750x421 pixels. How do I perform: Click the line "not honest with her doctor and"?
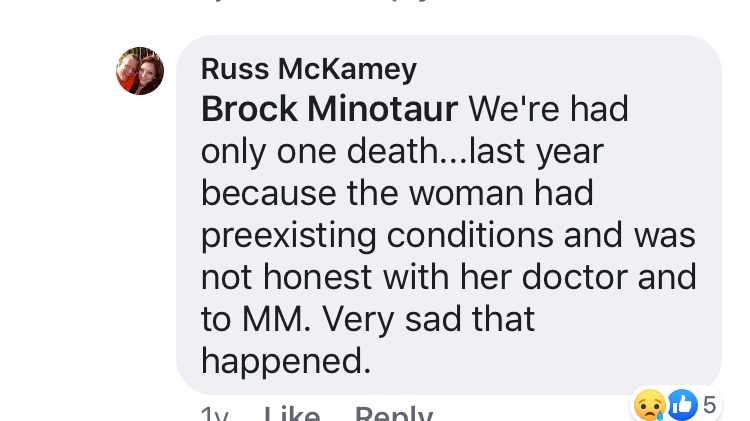click(447, 276)
